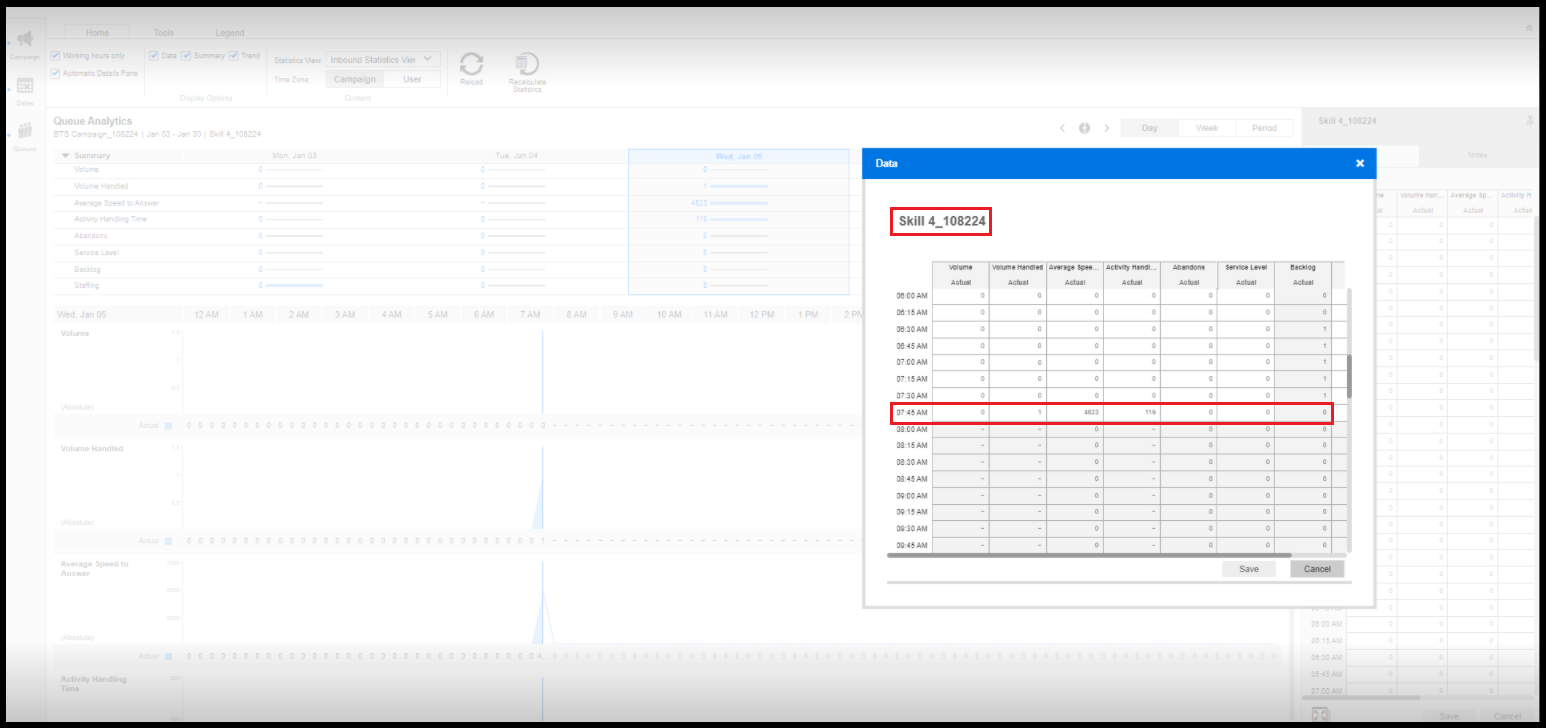Click the Backlog column header in Data dialog

[x=1303, y=268]
